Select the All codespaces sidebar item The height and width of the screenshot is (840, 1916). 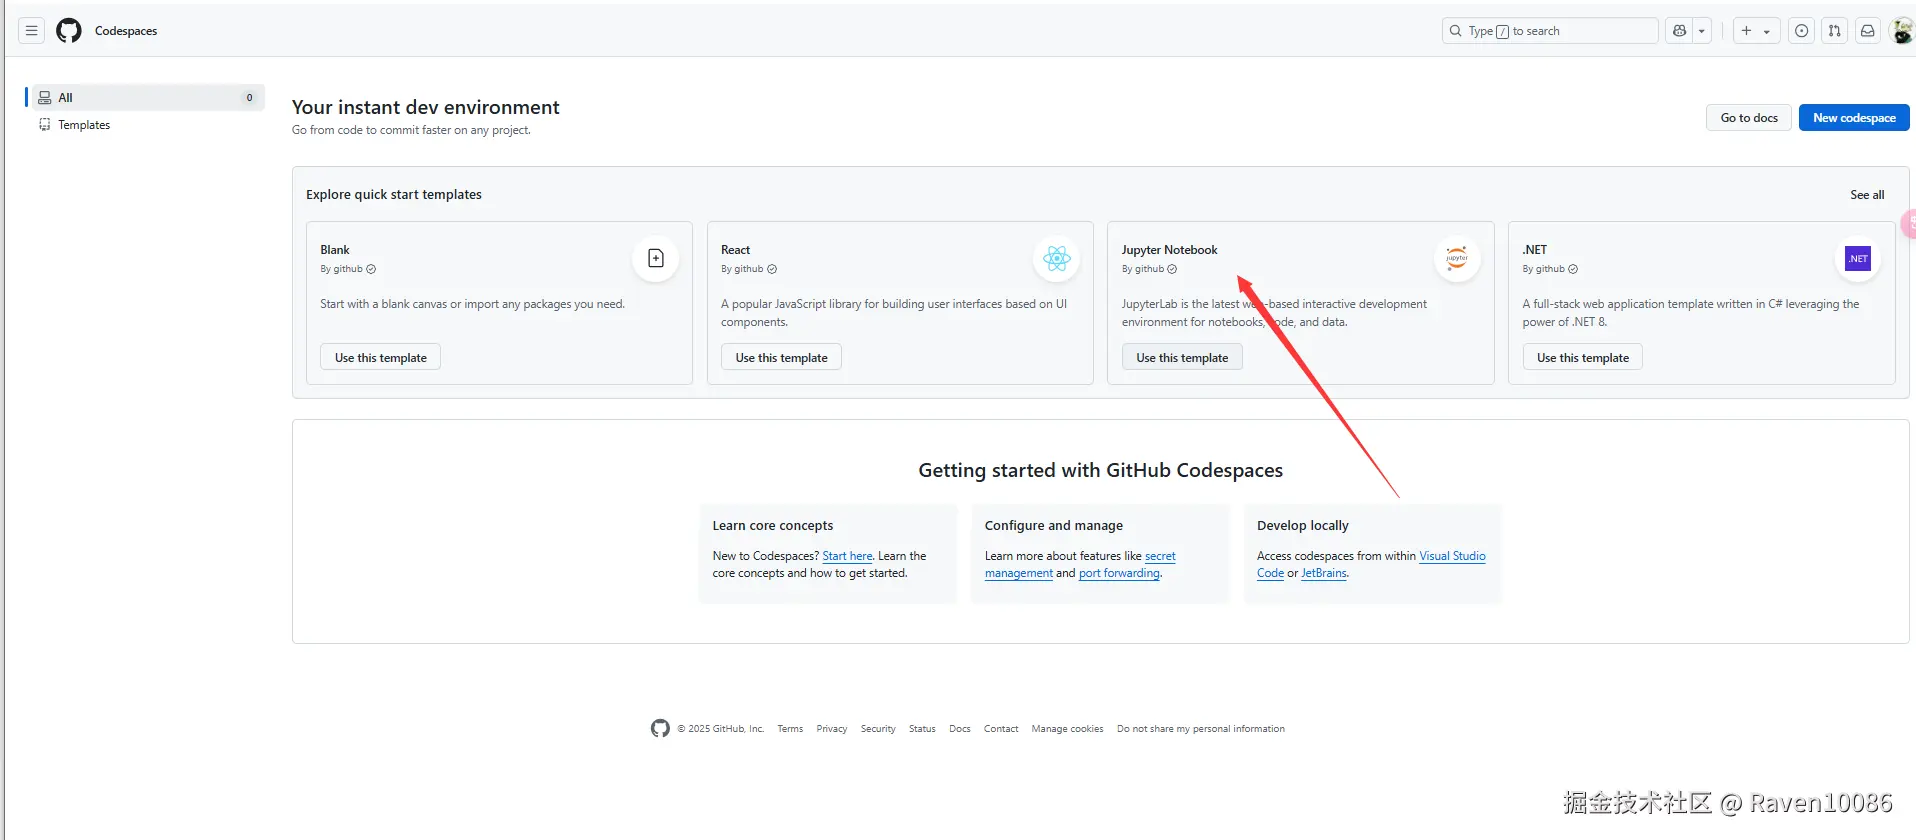[x=145, y=97]
